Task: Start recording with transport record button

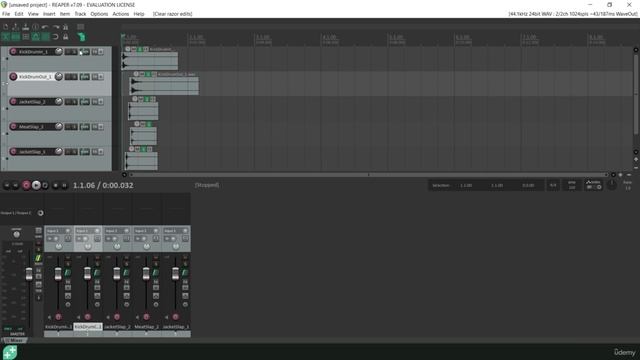Action: [x=26, y=185]
